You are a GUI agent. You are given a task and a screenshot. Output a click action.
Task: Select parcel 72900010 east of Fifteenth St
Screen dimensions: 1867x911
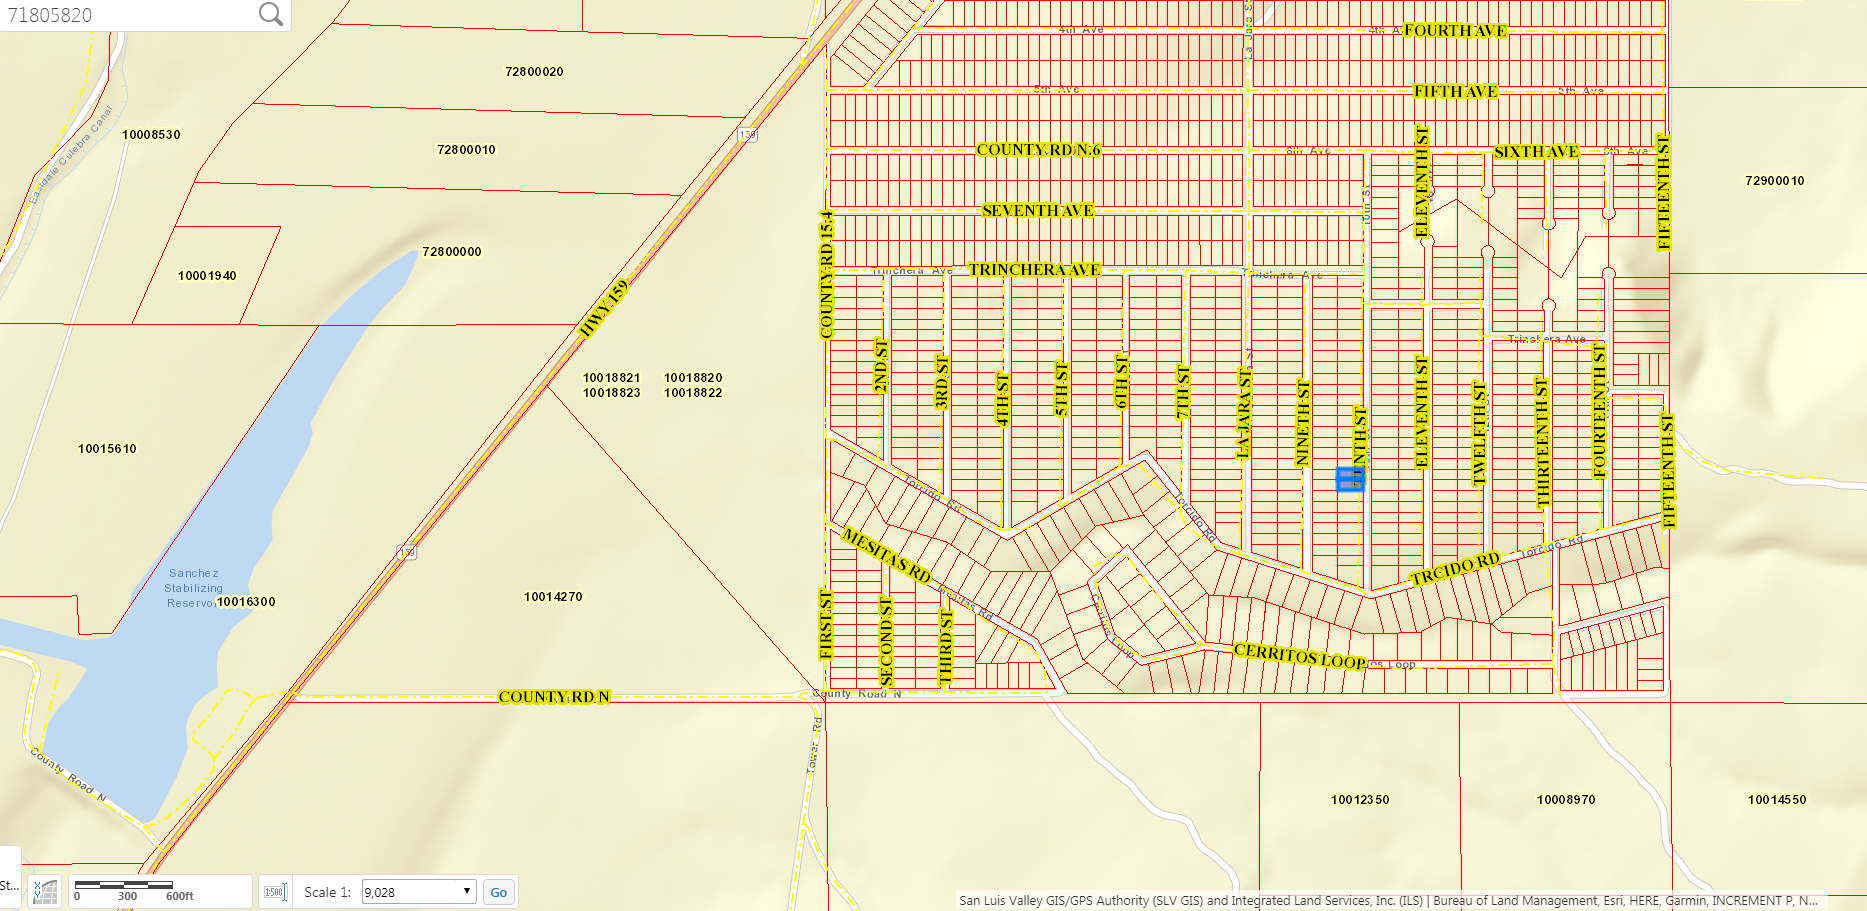[x=1775, y=181]
